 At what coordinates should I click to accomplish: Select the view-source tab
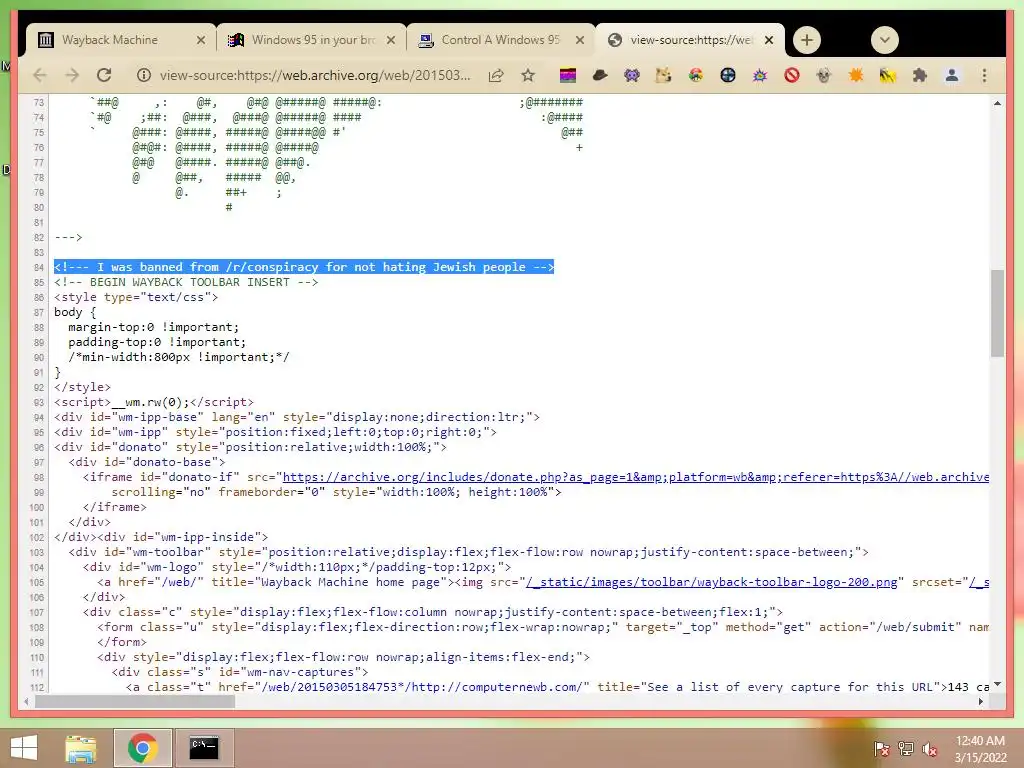click(690, 40)
